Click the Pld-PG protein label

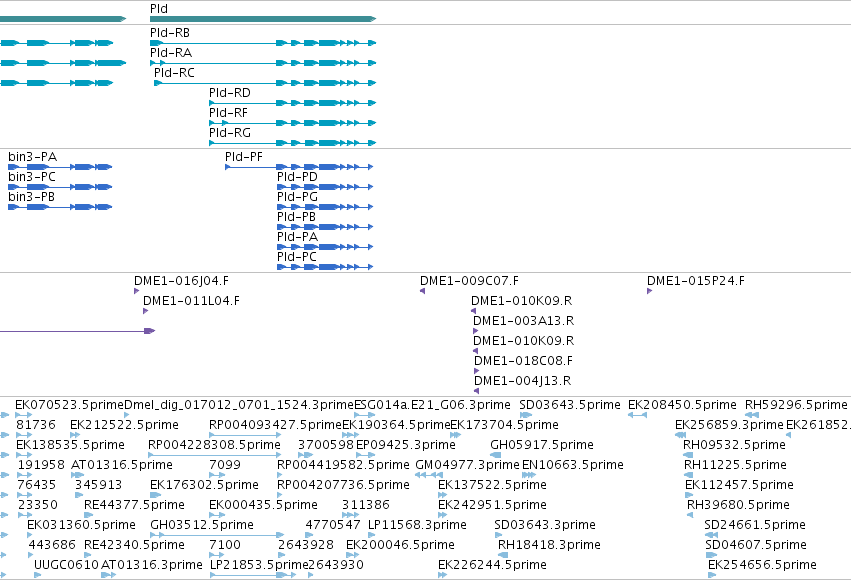pyautogui.click(x=297, y=197)
